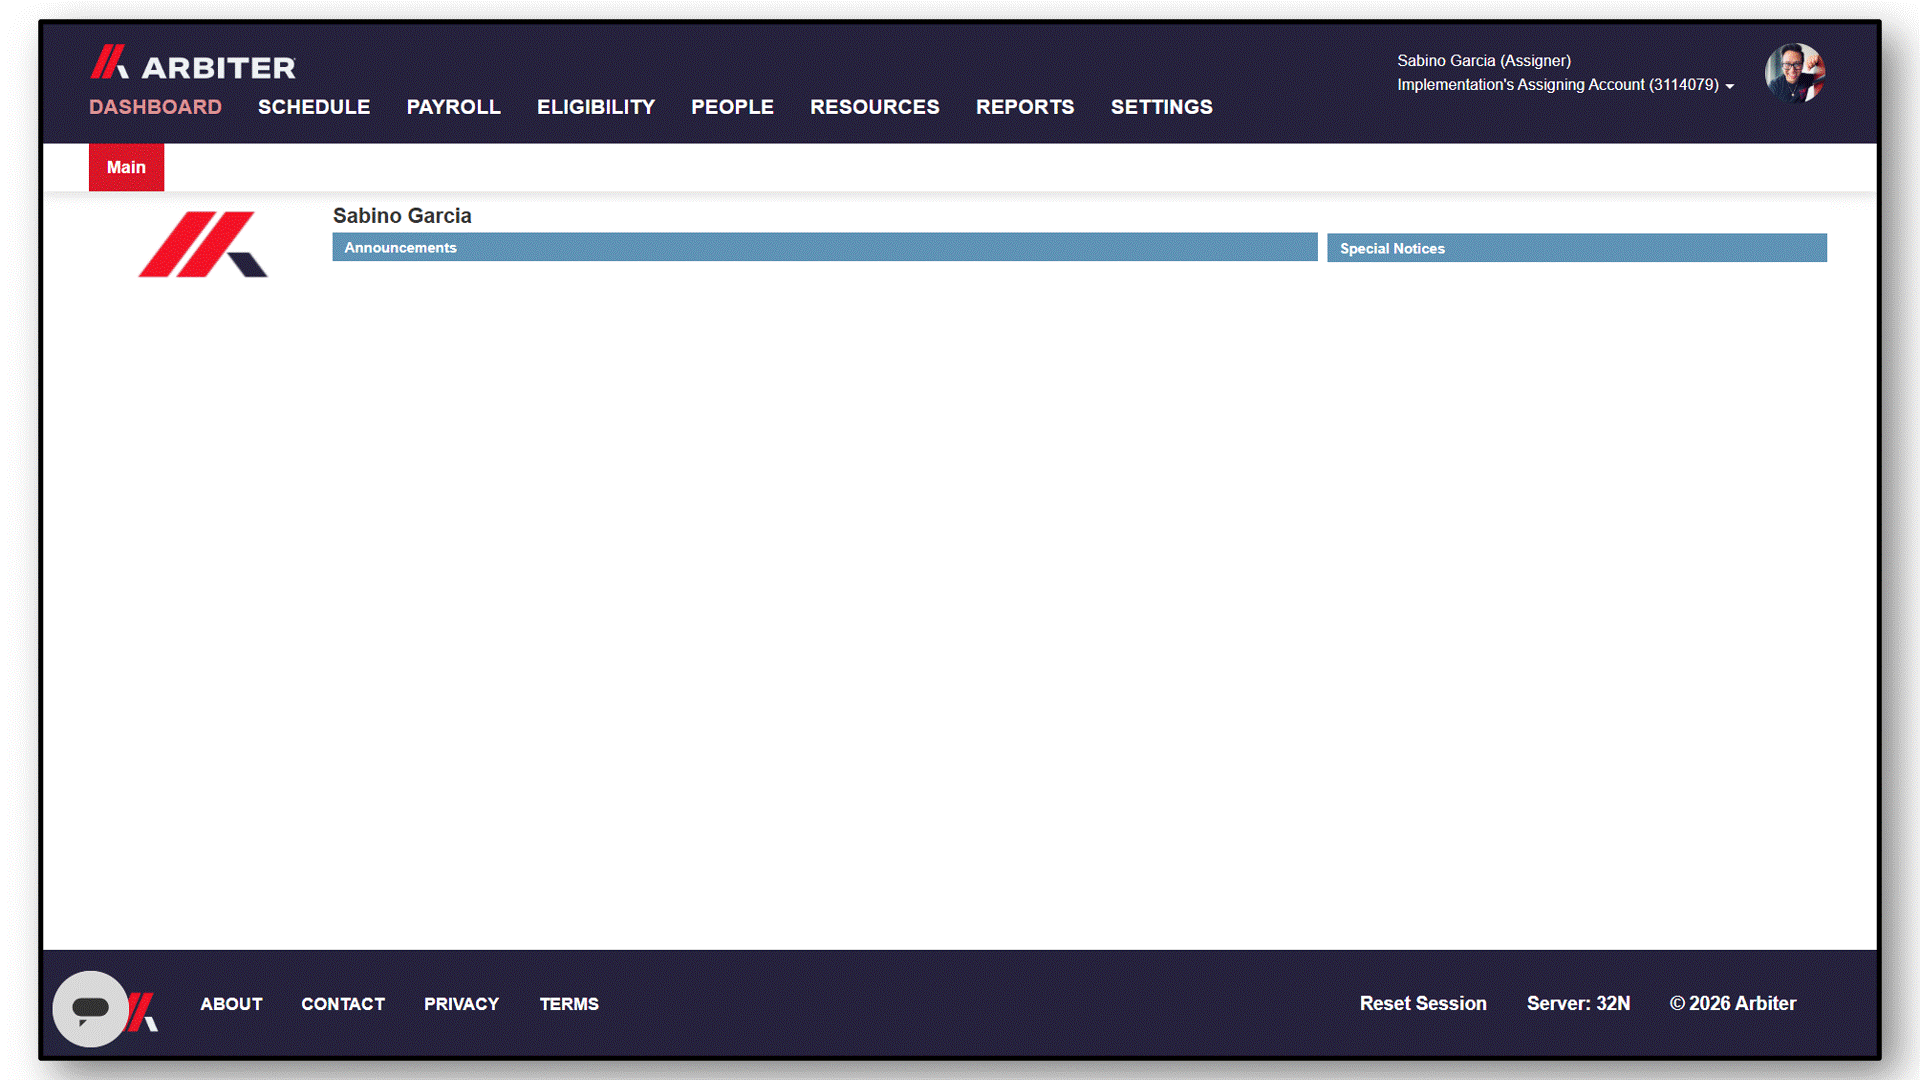This screenshot has width=1920, height=1080.
Task: Open the People menu
Action: click(732, 107)
